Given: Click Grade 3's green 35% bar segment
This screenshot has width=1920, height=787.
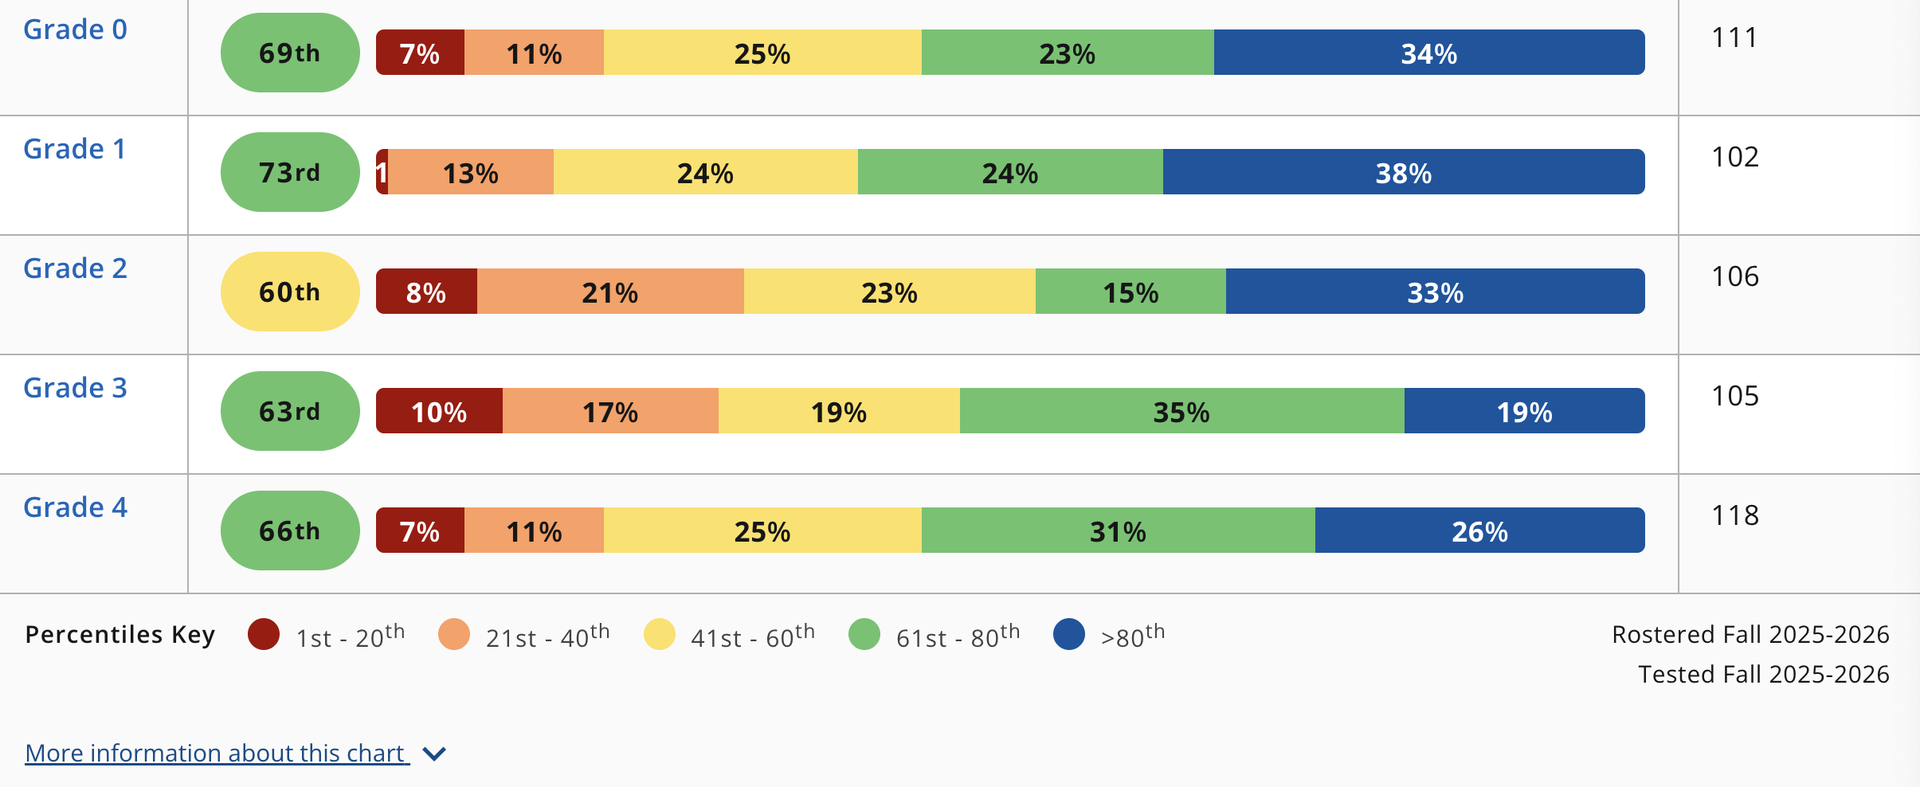Looking at the screenshot, I should [1181, 411].
